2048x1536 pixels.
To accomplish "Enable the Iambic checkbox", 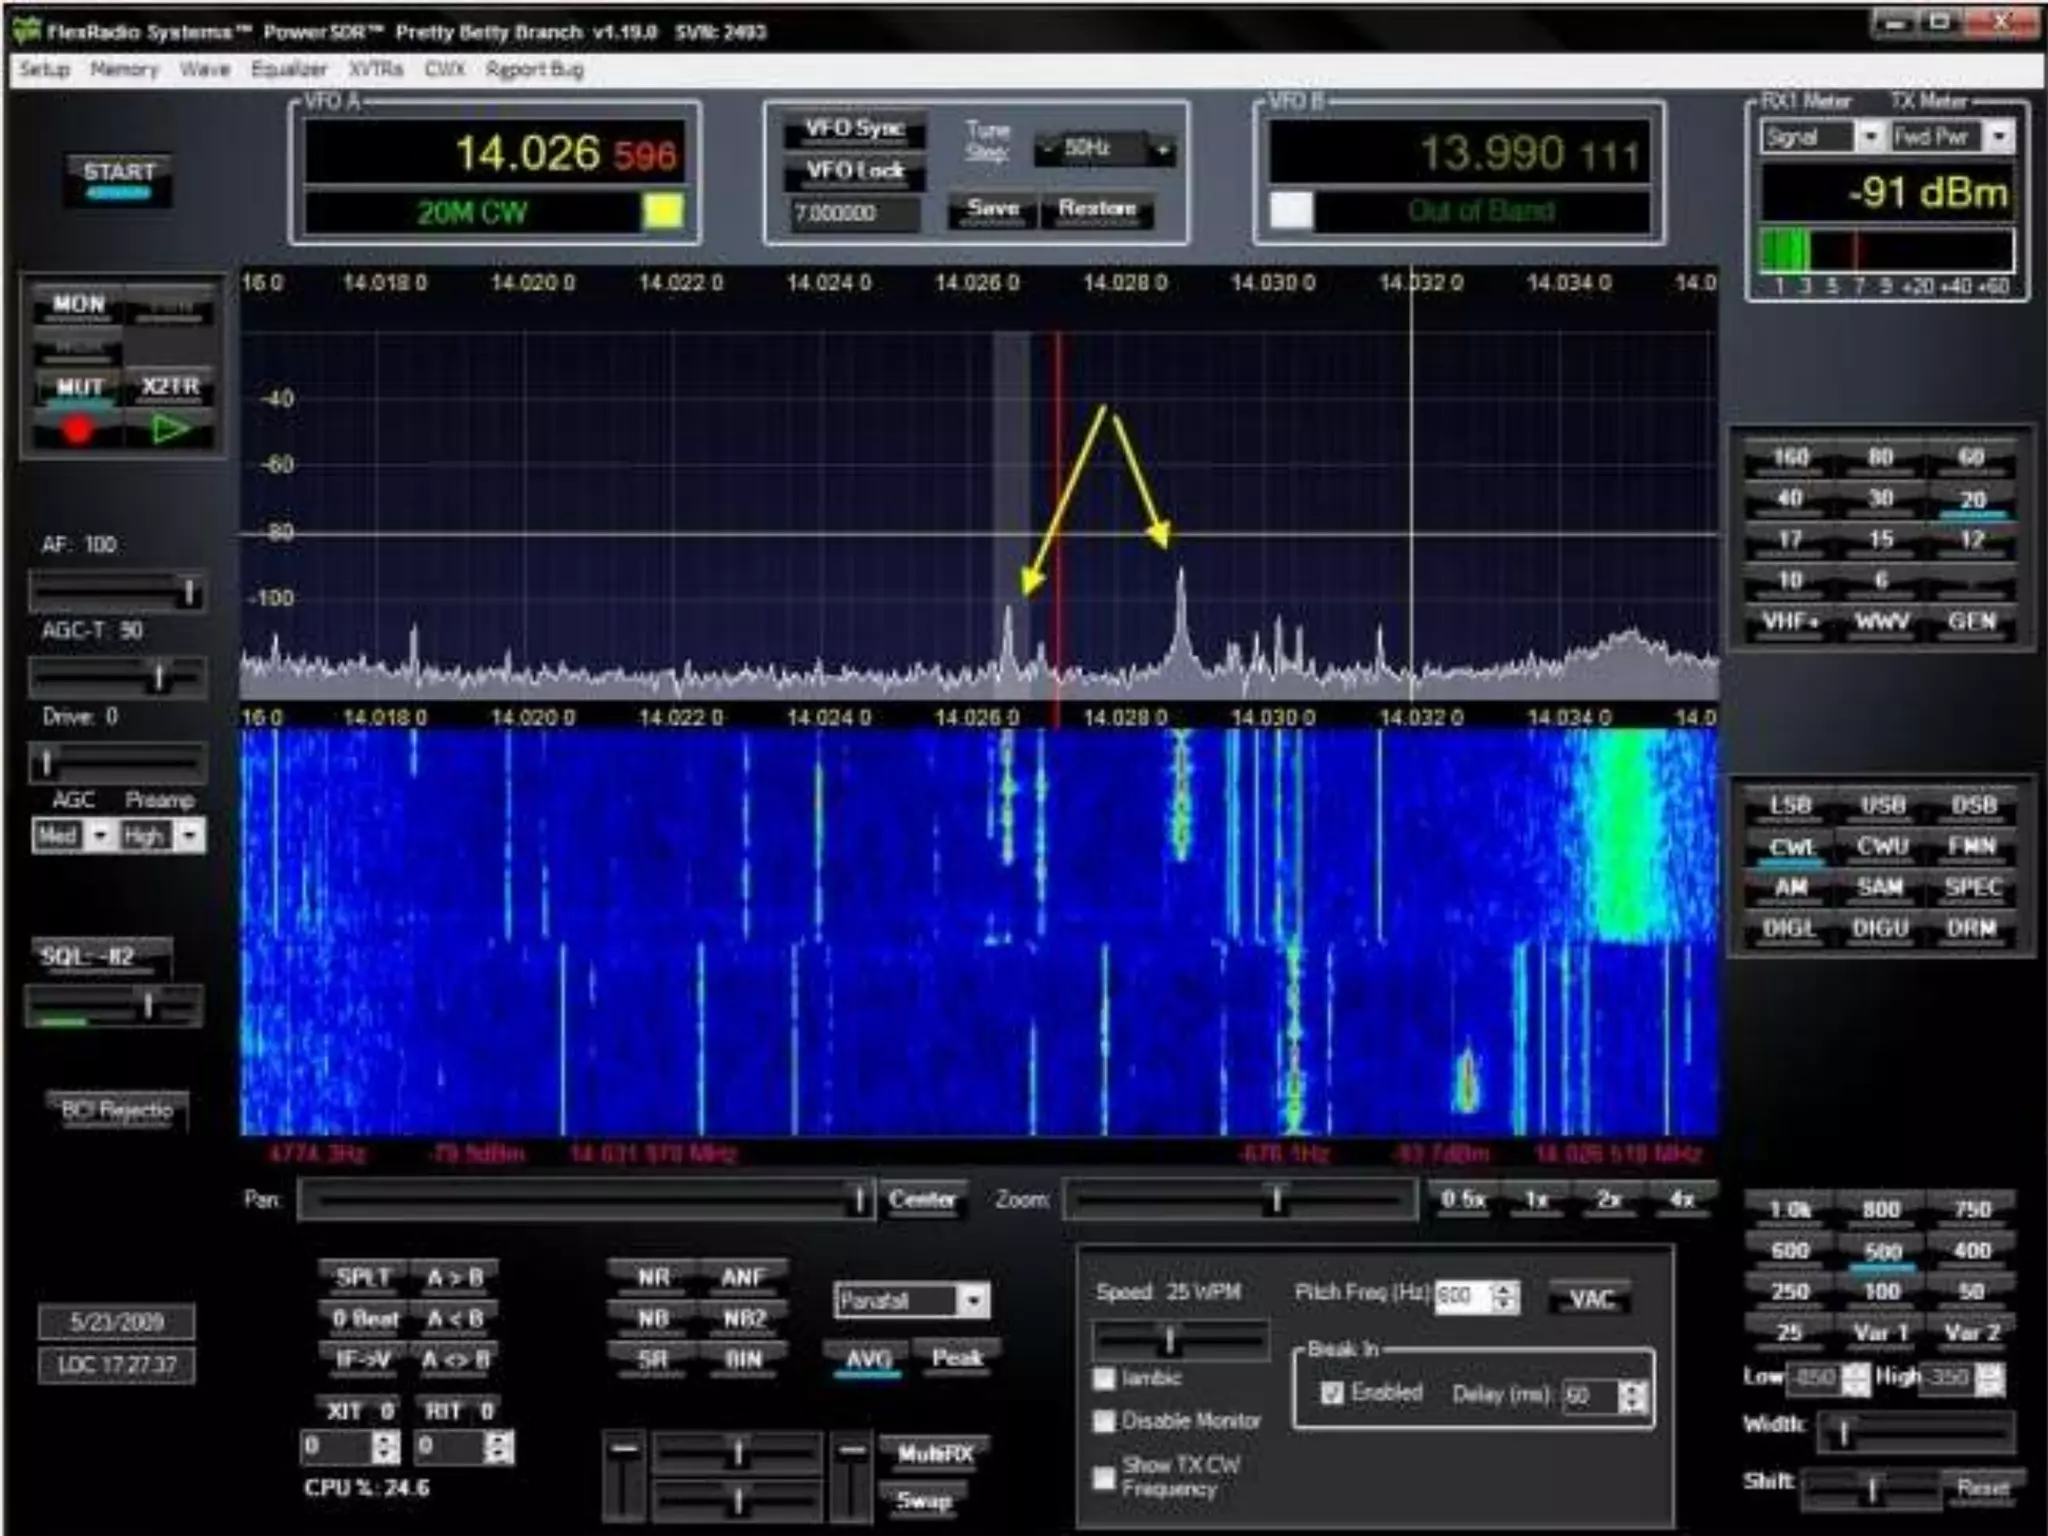I will (1105, 1379).
